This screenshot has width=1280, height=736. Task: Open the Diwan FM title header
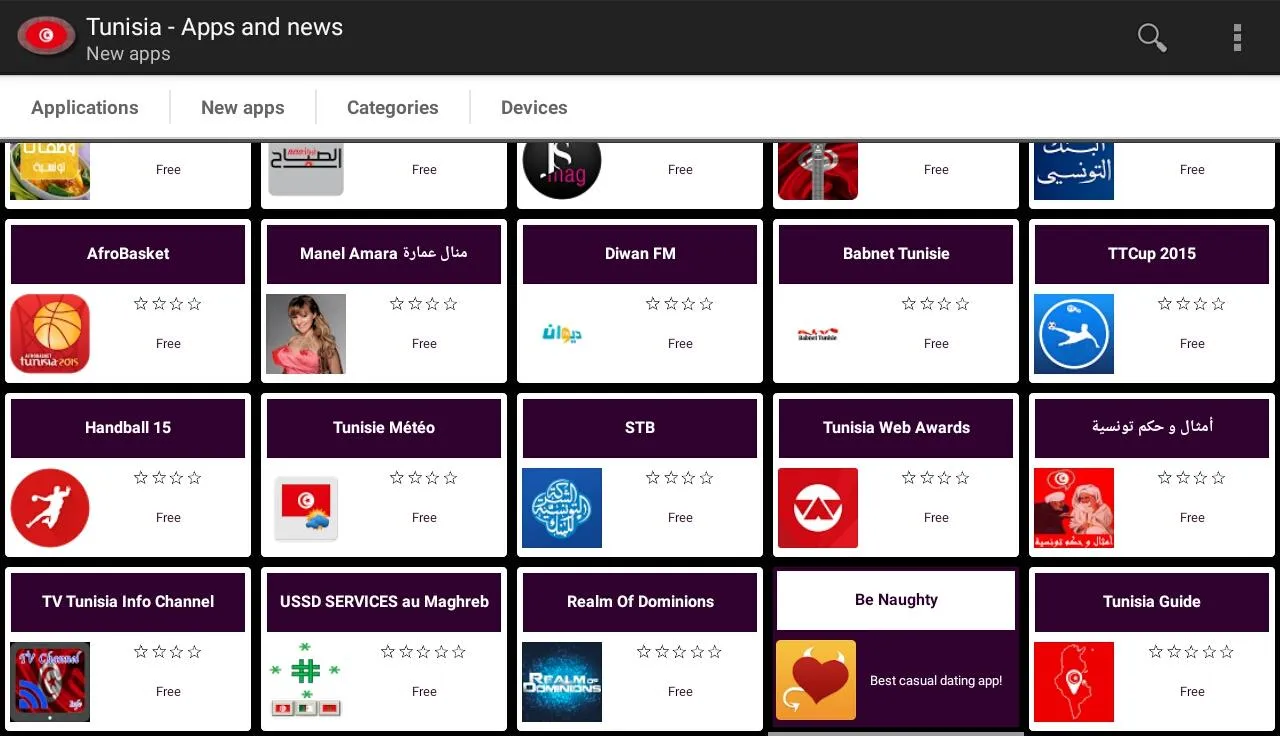640,254
